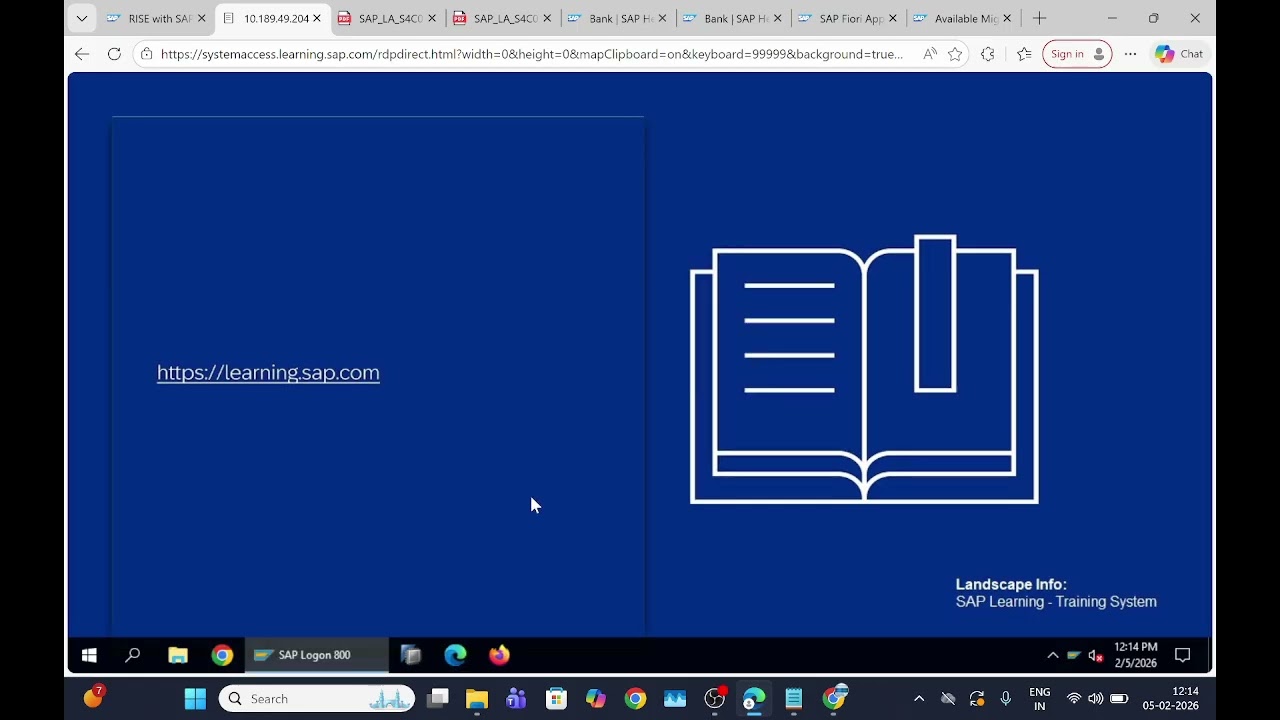Screen dimensions: 1280x720
Task: View site information lock icon
Action: pyautogui.click(x=147, y=54)
